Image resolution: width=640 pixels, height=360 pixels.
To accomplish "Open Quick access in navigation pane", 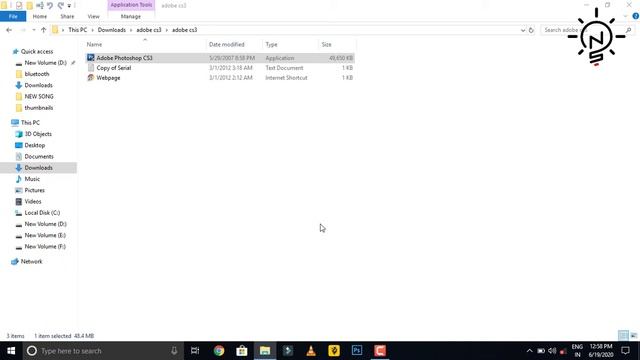I will [37, 51].
